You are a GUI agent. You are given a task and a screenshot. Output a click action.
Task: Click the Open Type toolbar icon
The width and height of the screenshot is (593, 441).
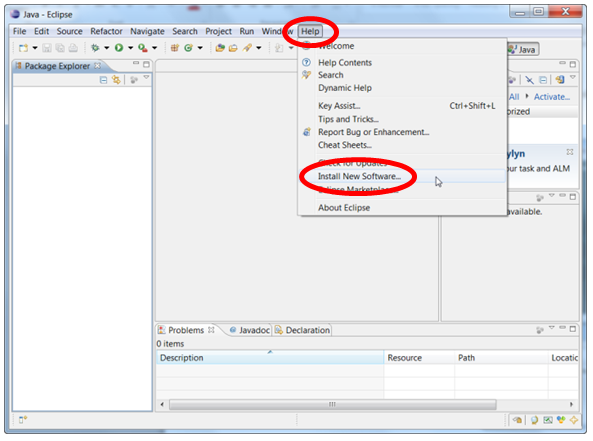pyautogui.click(x=220, y=48)
